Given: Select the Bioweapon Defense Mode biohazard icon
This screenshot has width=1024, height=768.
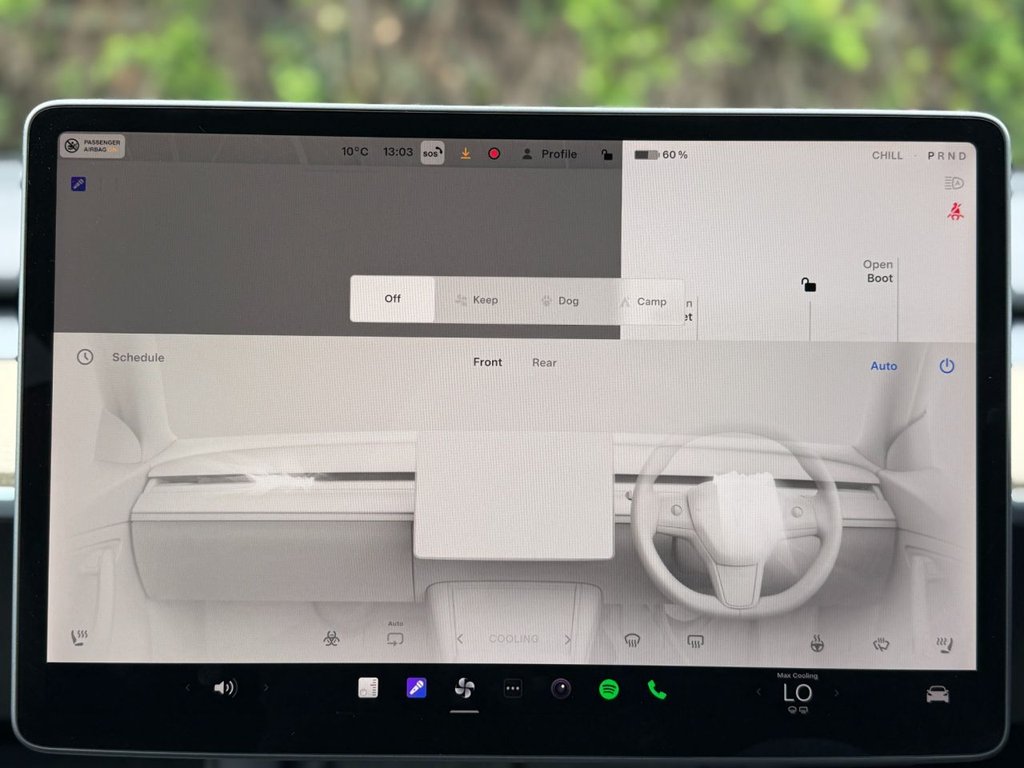Looking at the screenshot, I should (332, 639).
